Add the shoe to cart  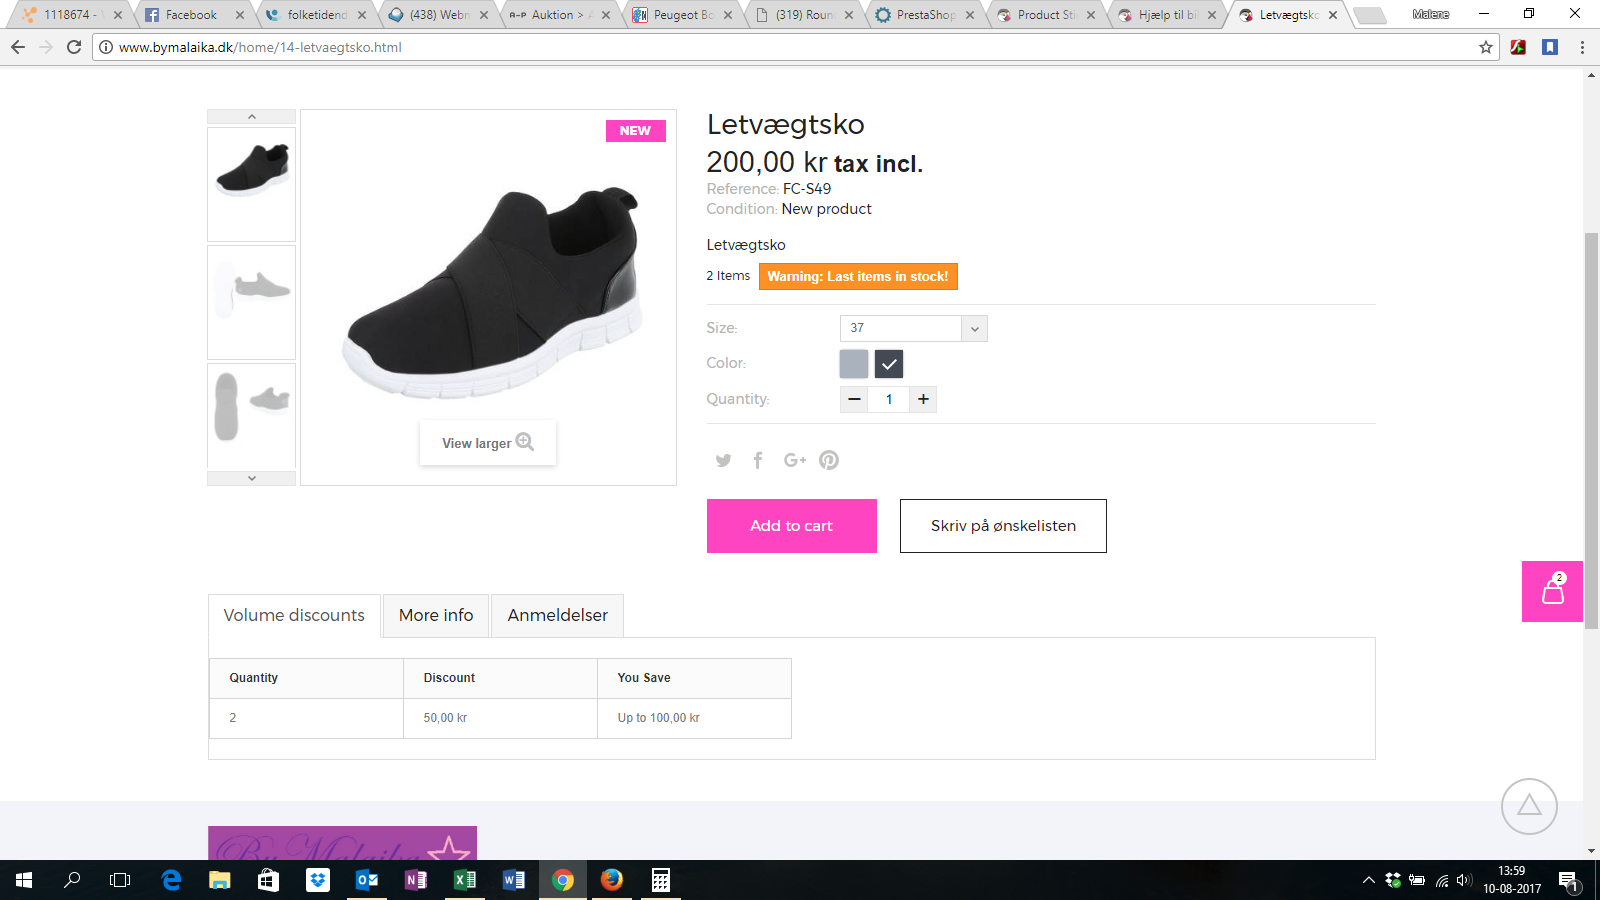(x=792, y=526)
